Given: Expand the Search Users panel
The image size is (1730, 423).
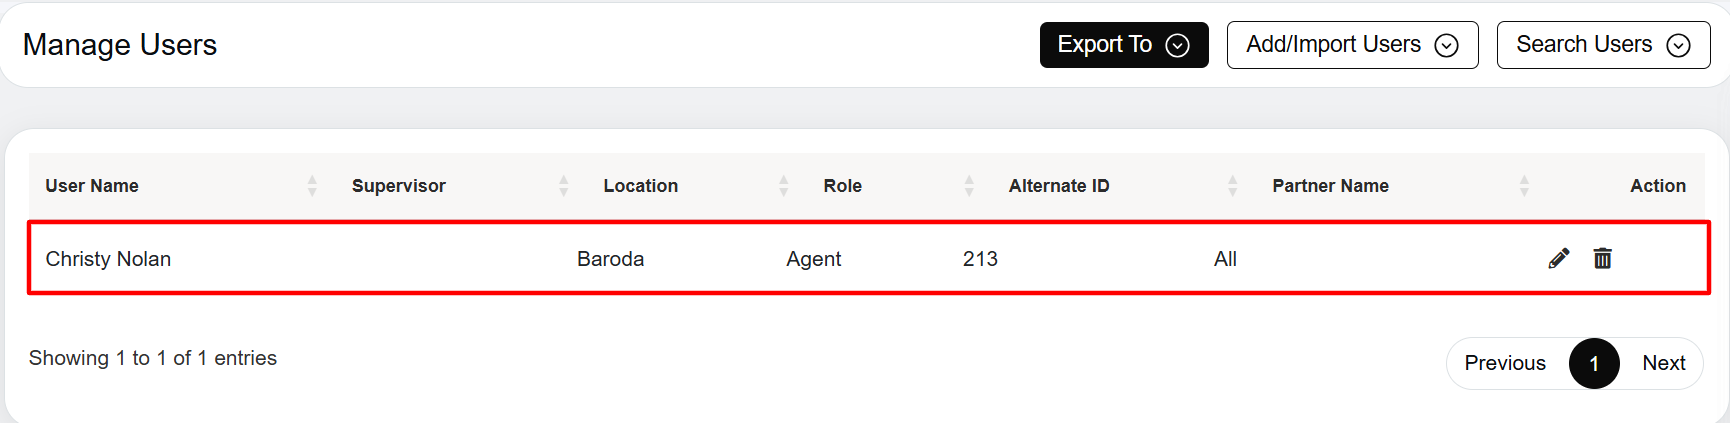Looking at the screenshot, I should pyautogui.click(x=1603, y=45).
